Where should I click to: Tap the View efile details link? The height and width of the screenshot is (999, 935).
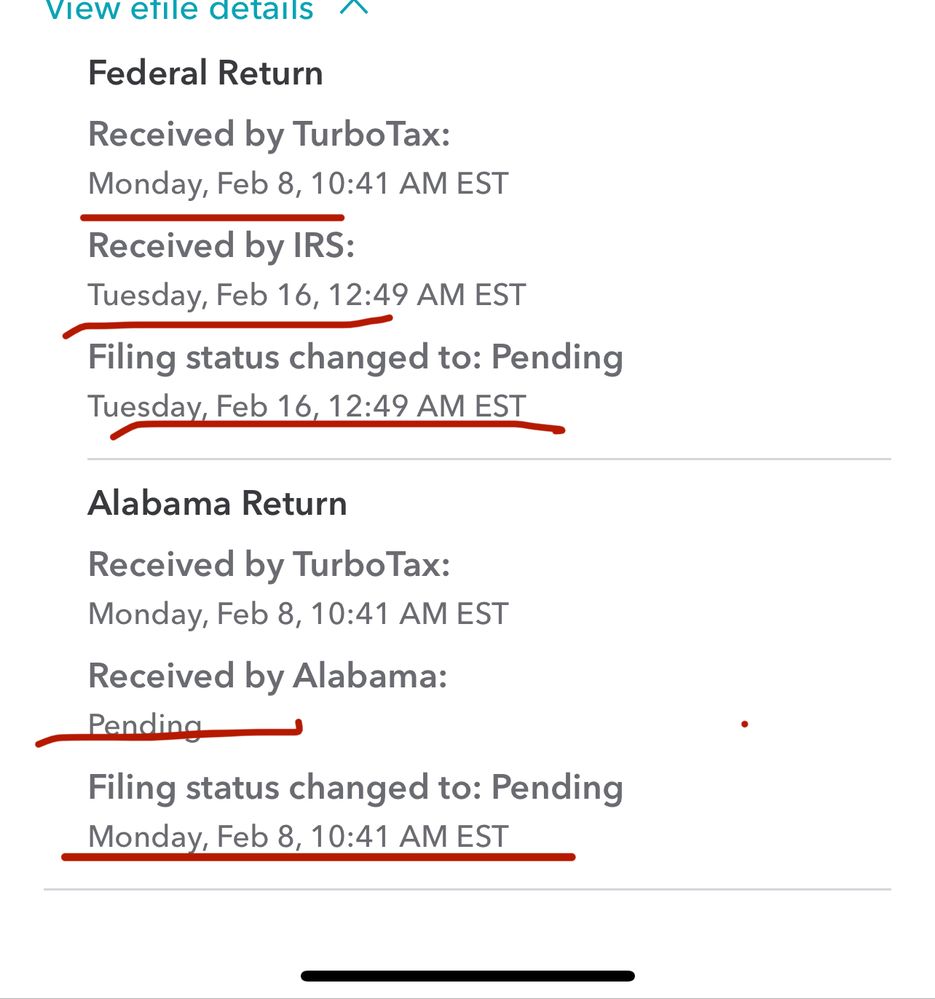tap(180, 10)
